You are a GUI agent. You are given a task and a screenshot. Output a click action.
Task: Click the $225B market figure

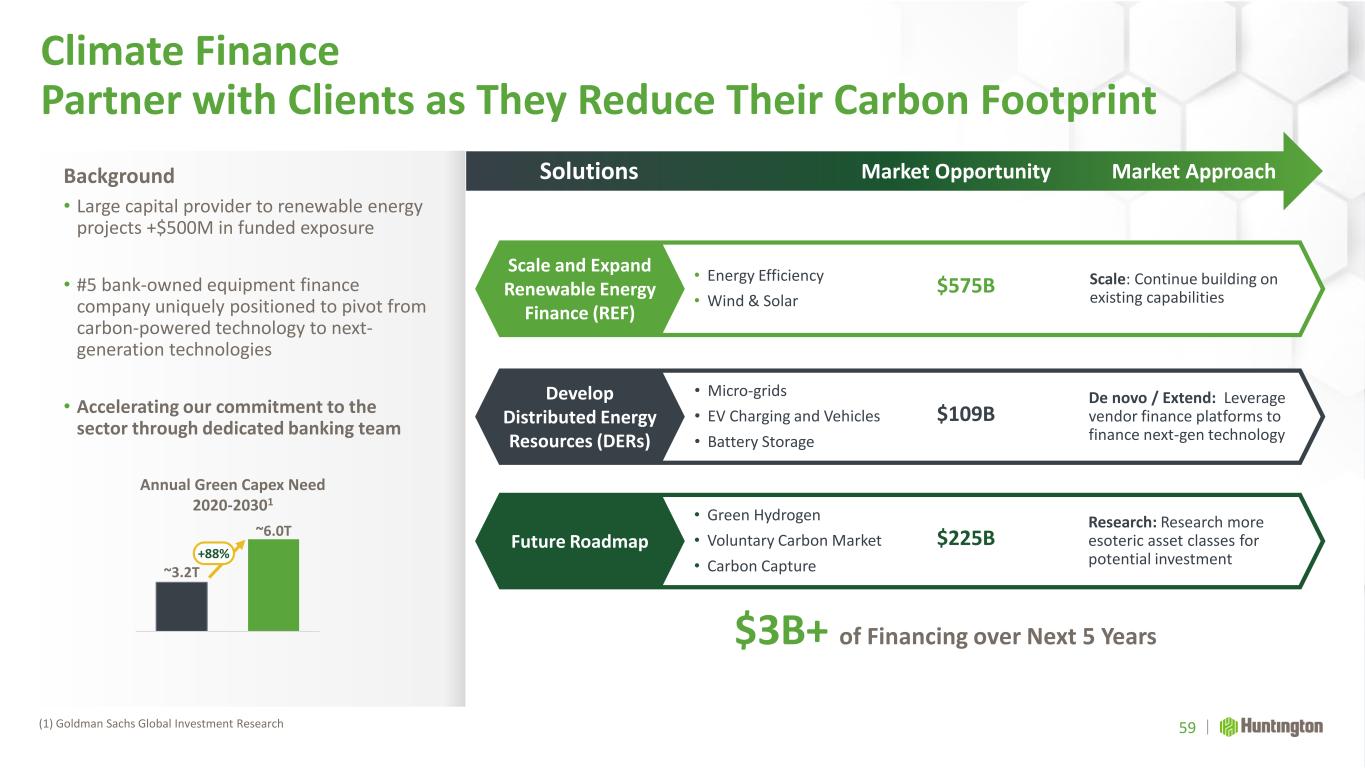point(966,538)
